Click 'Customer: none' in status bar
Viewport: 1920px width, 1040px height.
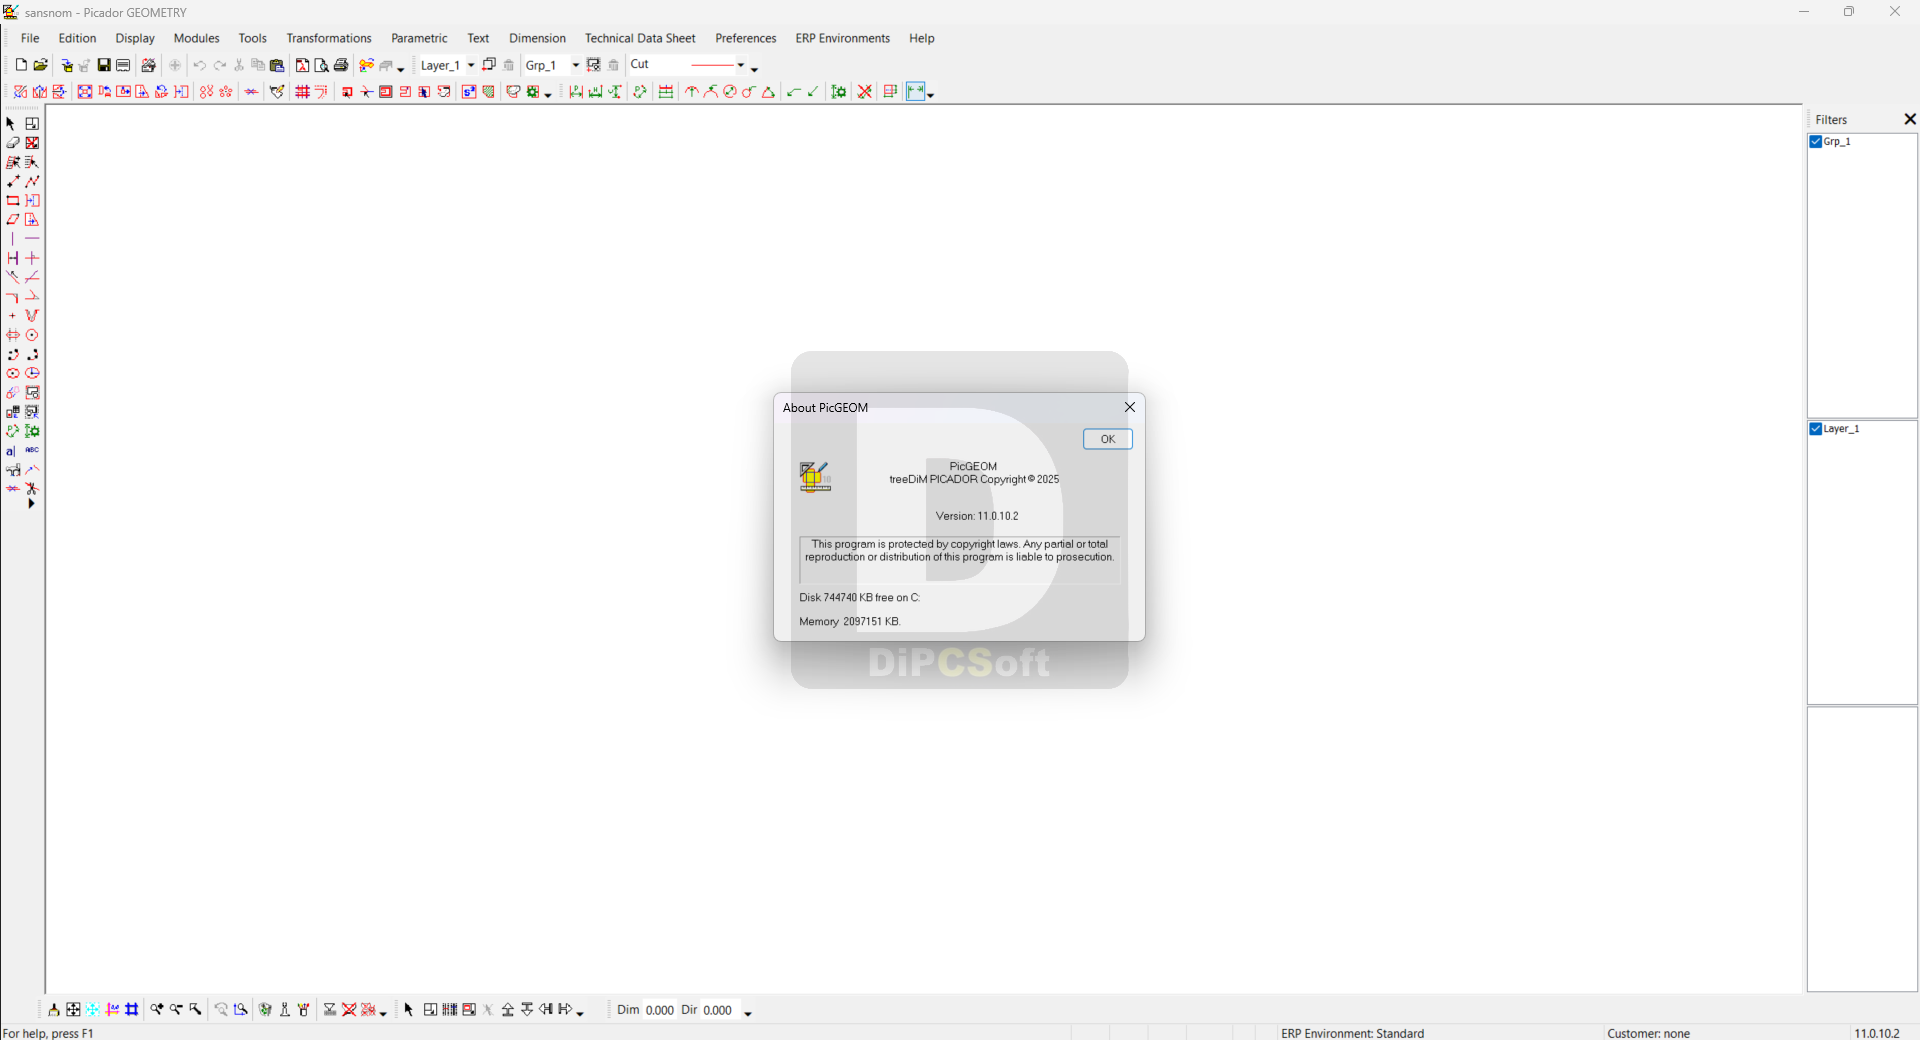click(1648, 1033)
